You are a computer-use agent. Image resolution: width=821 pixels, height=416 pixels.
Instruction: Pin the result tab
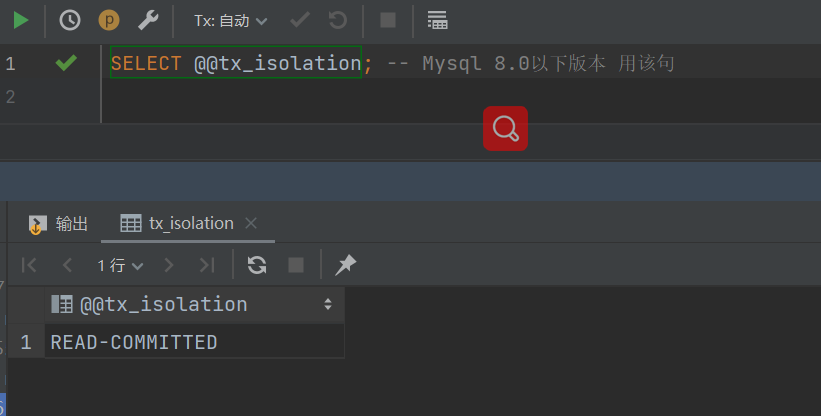point(345,265)
